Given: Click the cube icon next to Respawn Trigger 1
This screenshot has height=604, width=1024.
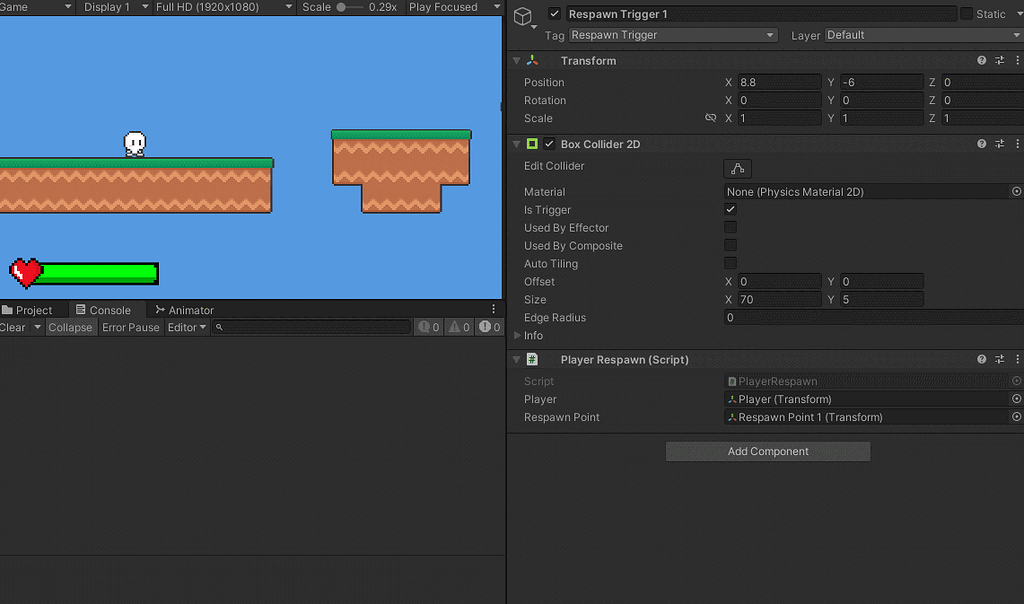Looking at the screenshot, I should click(x=521, y=14).
